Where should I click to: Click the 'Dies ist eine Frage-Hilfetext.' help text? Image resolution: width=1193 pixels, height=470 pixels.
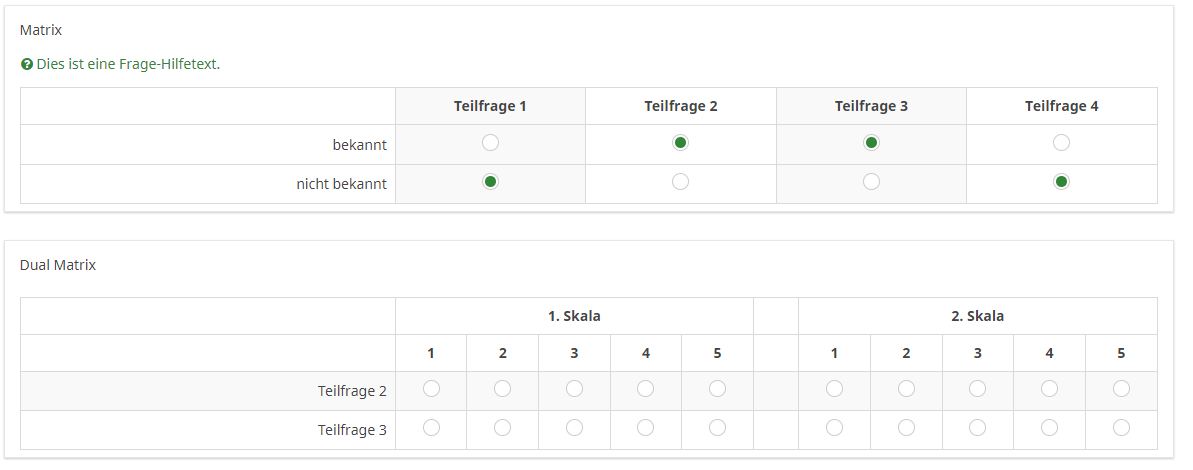[x=128, y=65]
